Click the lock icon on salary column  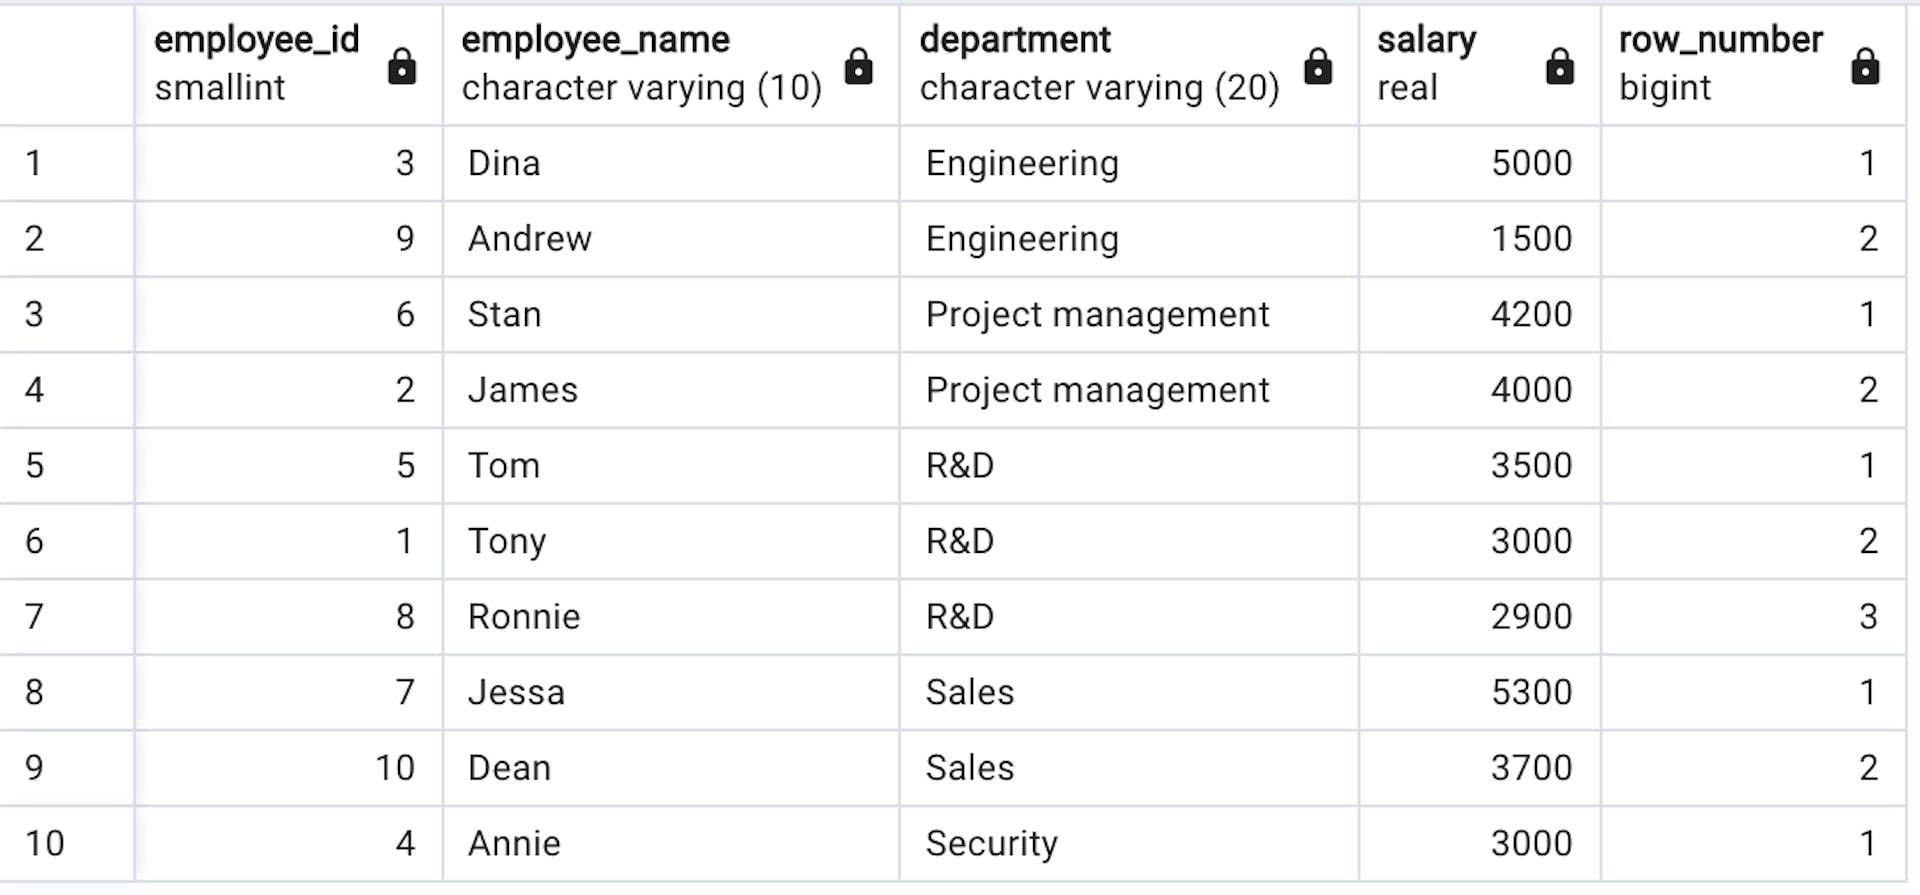(x=1560, y=65)
